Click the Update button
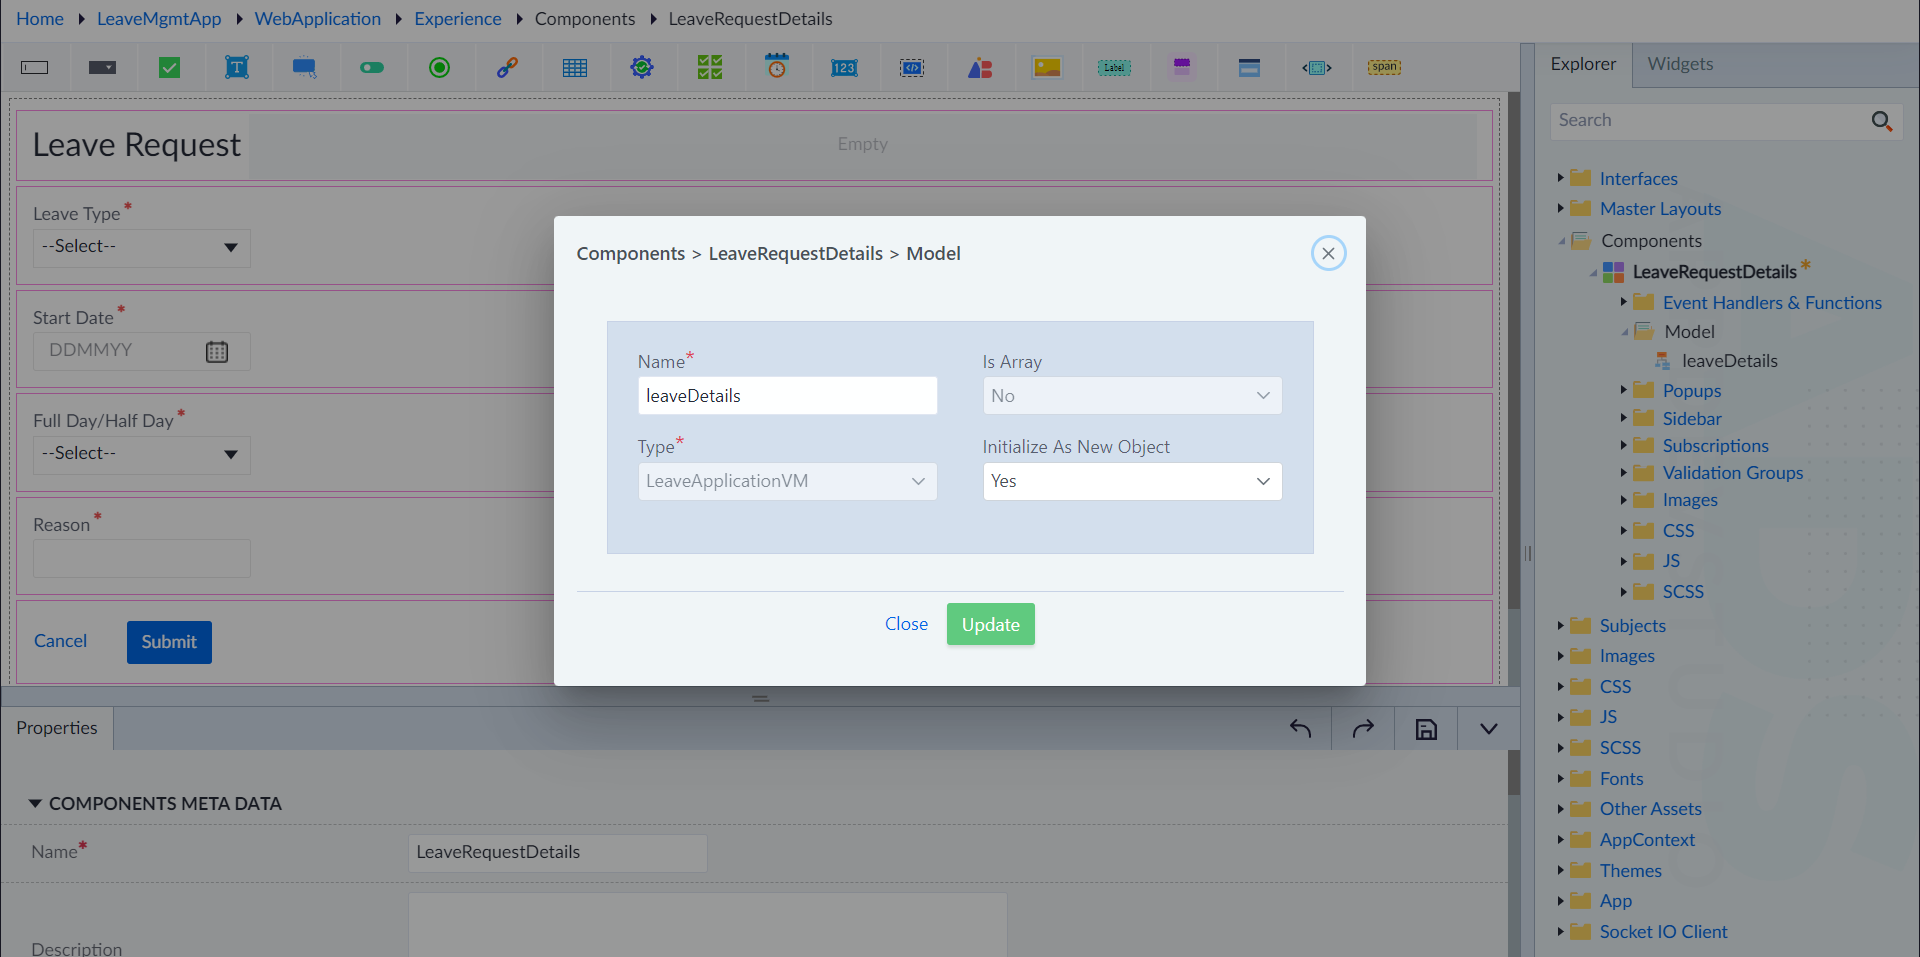The width and height of the screenshot is (1920, 957). coord(991,624)
